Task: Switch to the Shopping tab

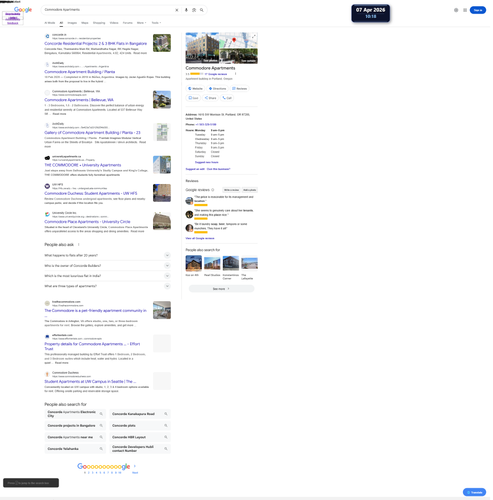Action: point(99,23)
